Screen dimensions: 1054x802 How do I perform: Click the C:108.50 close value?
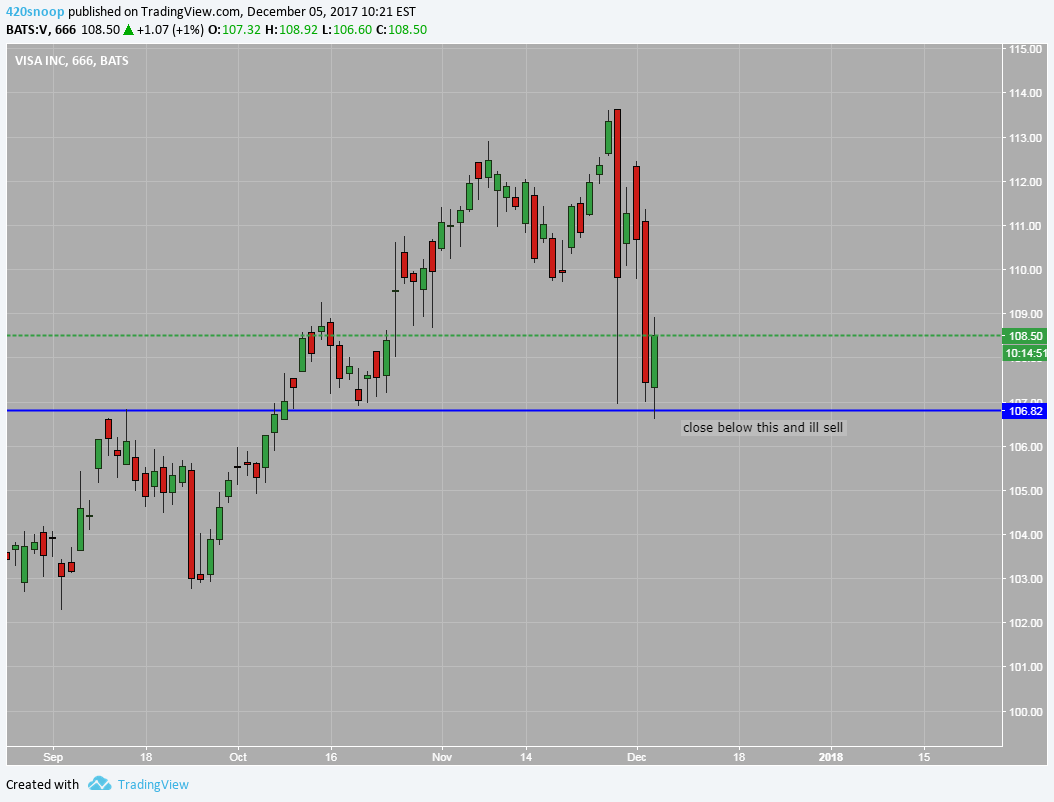[401, 30]
